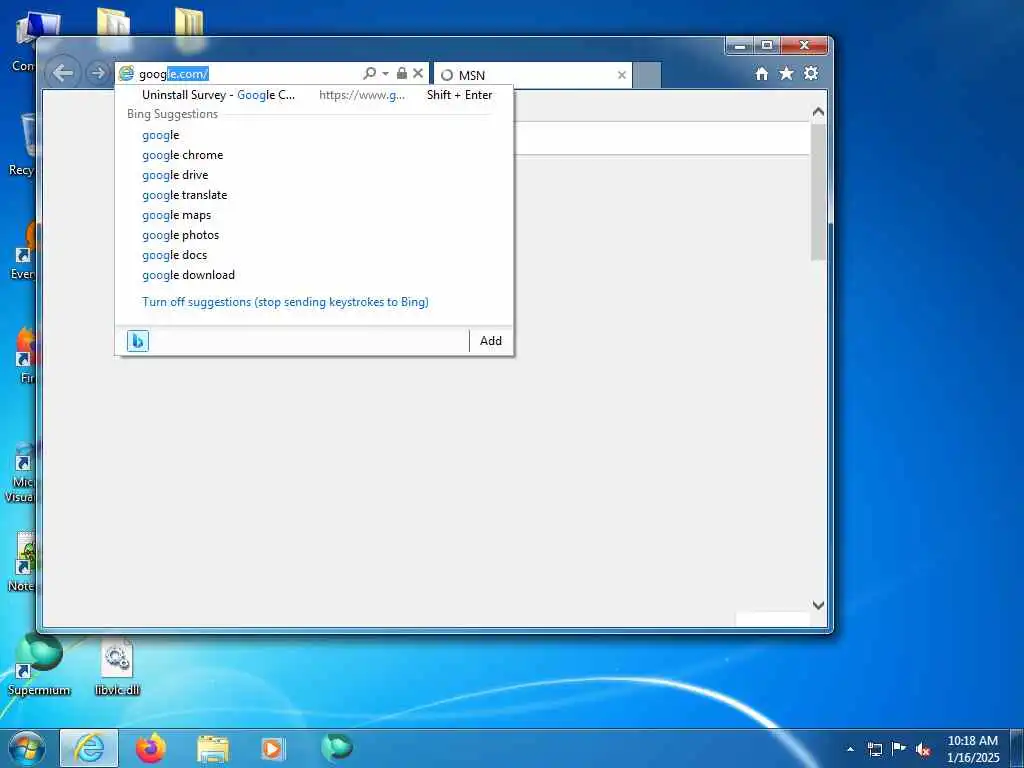Click 'Turn off suggestions' link

[x=285, y=302]
